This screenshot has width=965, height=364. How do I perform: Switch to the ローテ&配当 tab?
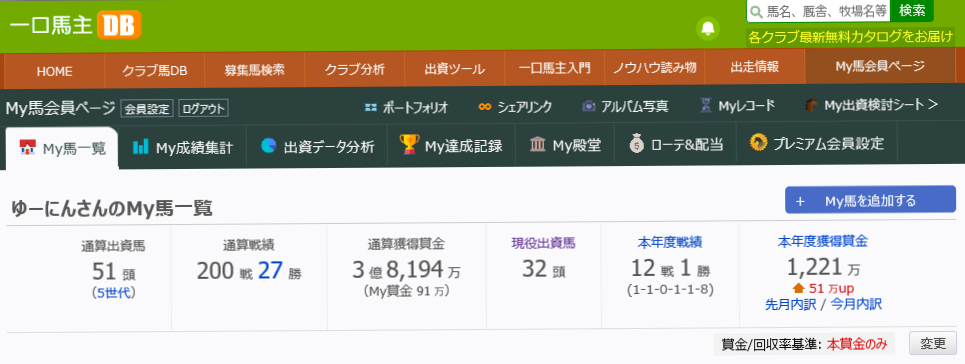click(x=676, y=145)
